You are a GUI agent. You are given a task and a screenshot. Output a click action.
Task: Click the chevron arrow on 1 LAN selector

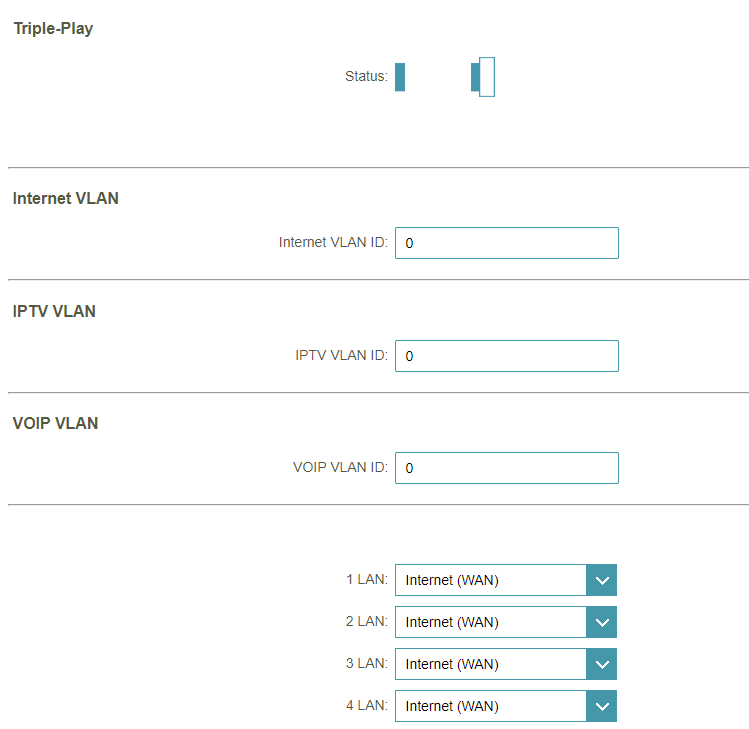(x=601, y=580)
